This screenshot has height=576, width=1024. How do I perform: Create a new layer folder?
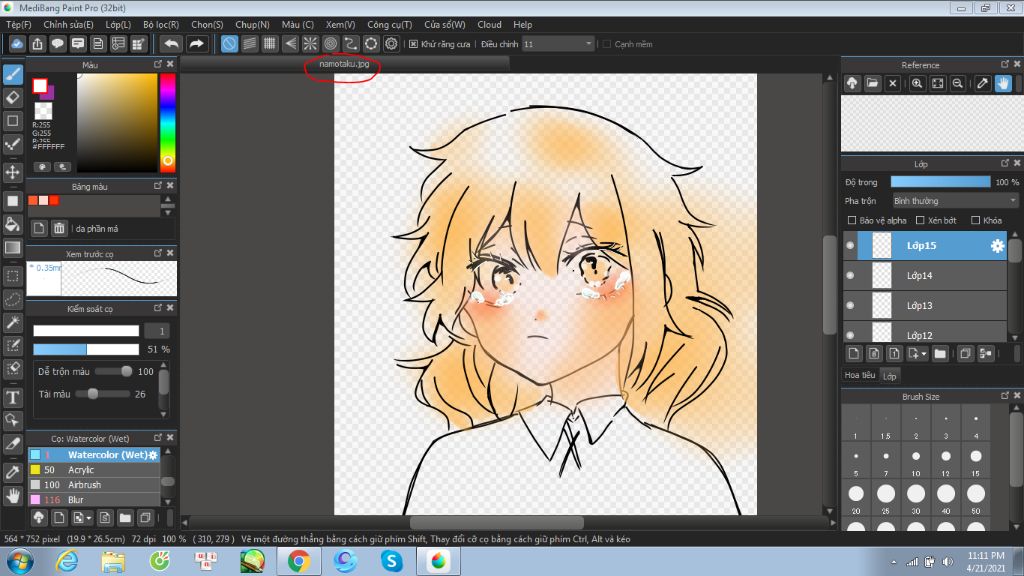pos(940,353)
